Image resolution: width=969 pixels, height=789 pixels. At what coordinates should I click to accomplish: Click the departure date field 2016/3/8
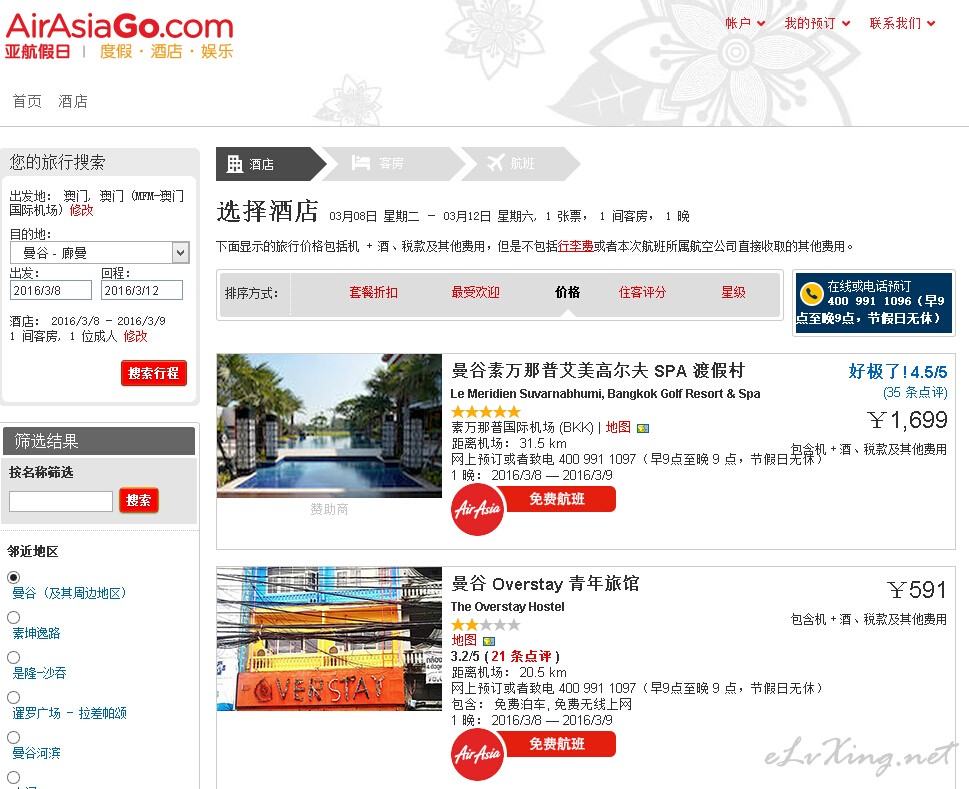[x=51, y=290]
